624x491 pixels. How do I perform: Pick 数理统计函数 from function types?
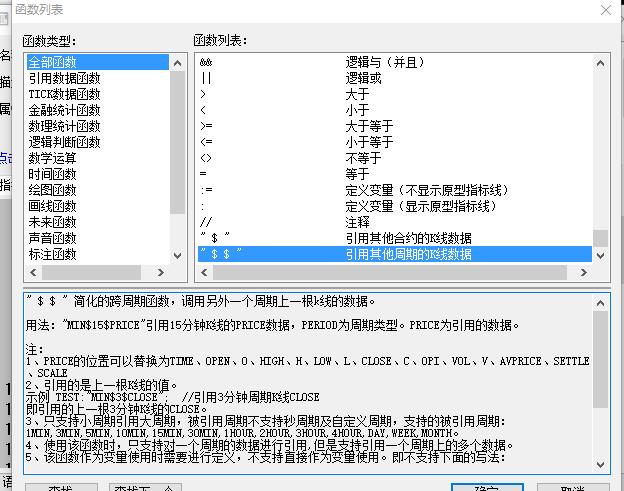coord(64,126)
